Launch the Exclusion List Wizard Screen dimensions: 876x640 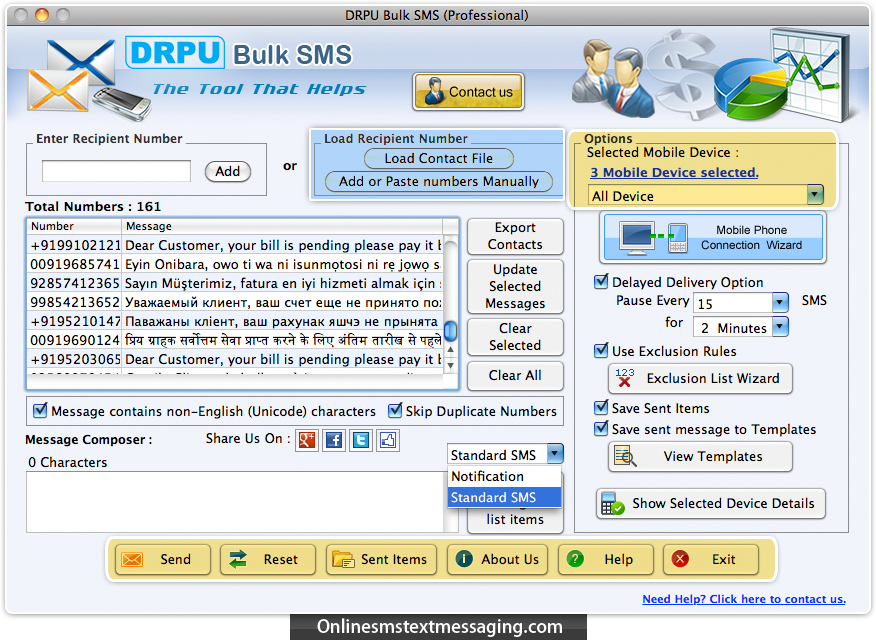(700, 379)
